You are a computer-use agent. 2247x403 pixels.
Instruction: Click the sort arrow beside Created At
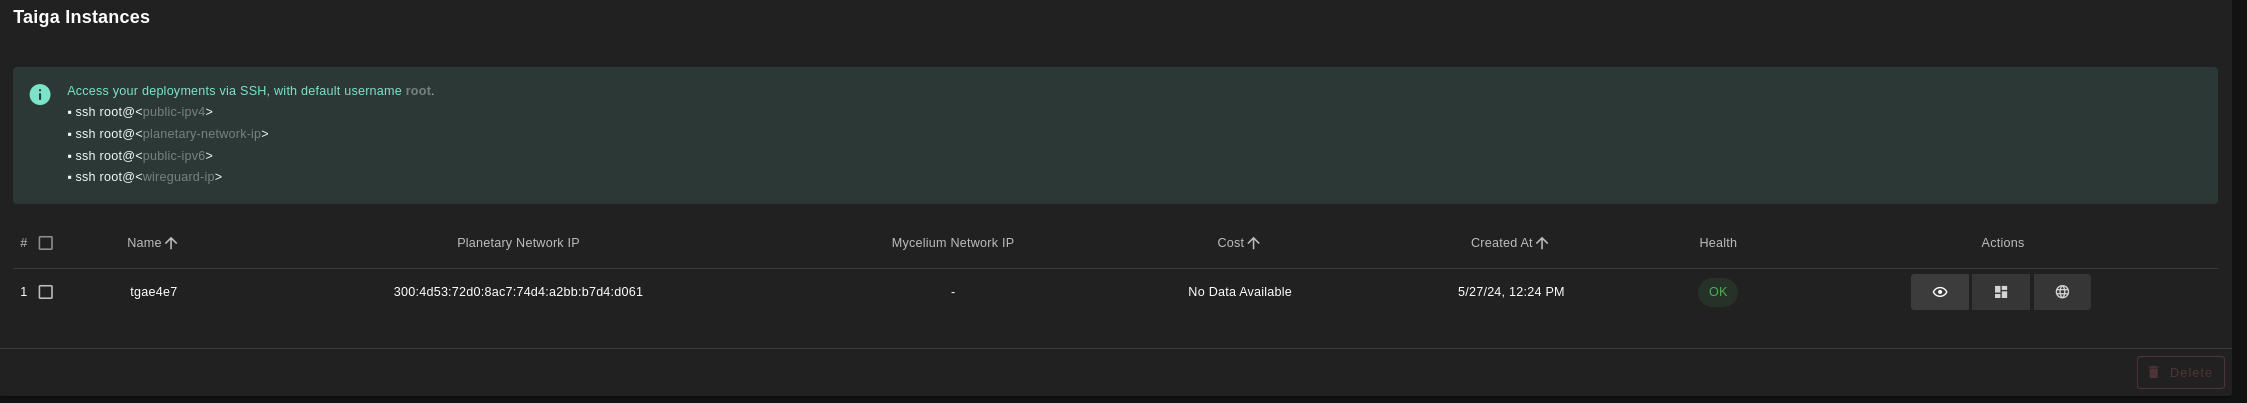pos(1541,243)
